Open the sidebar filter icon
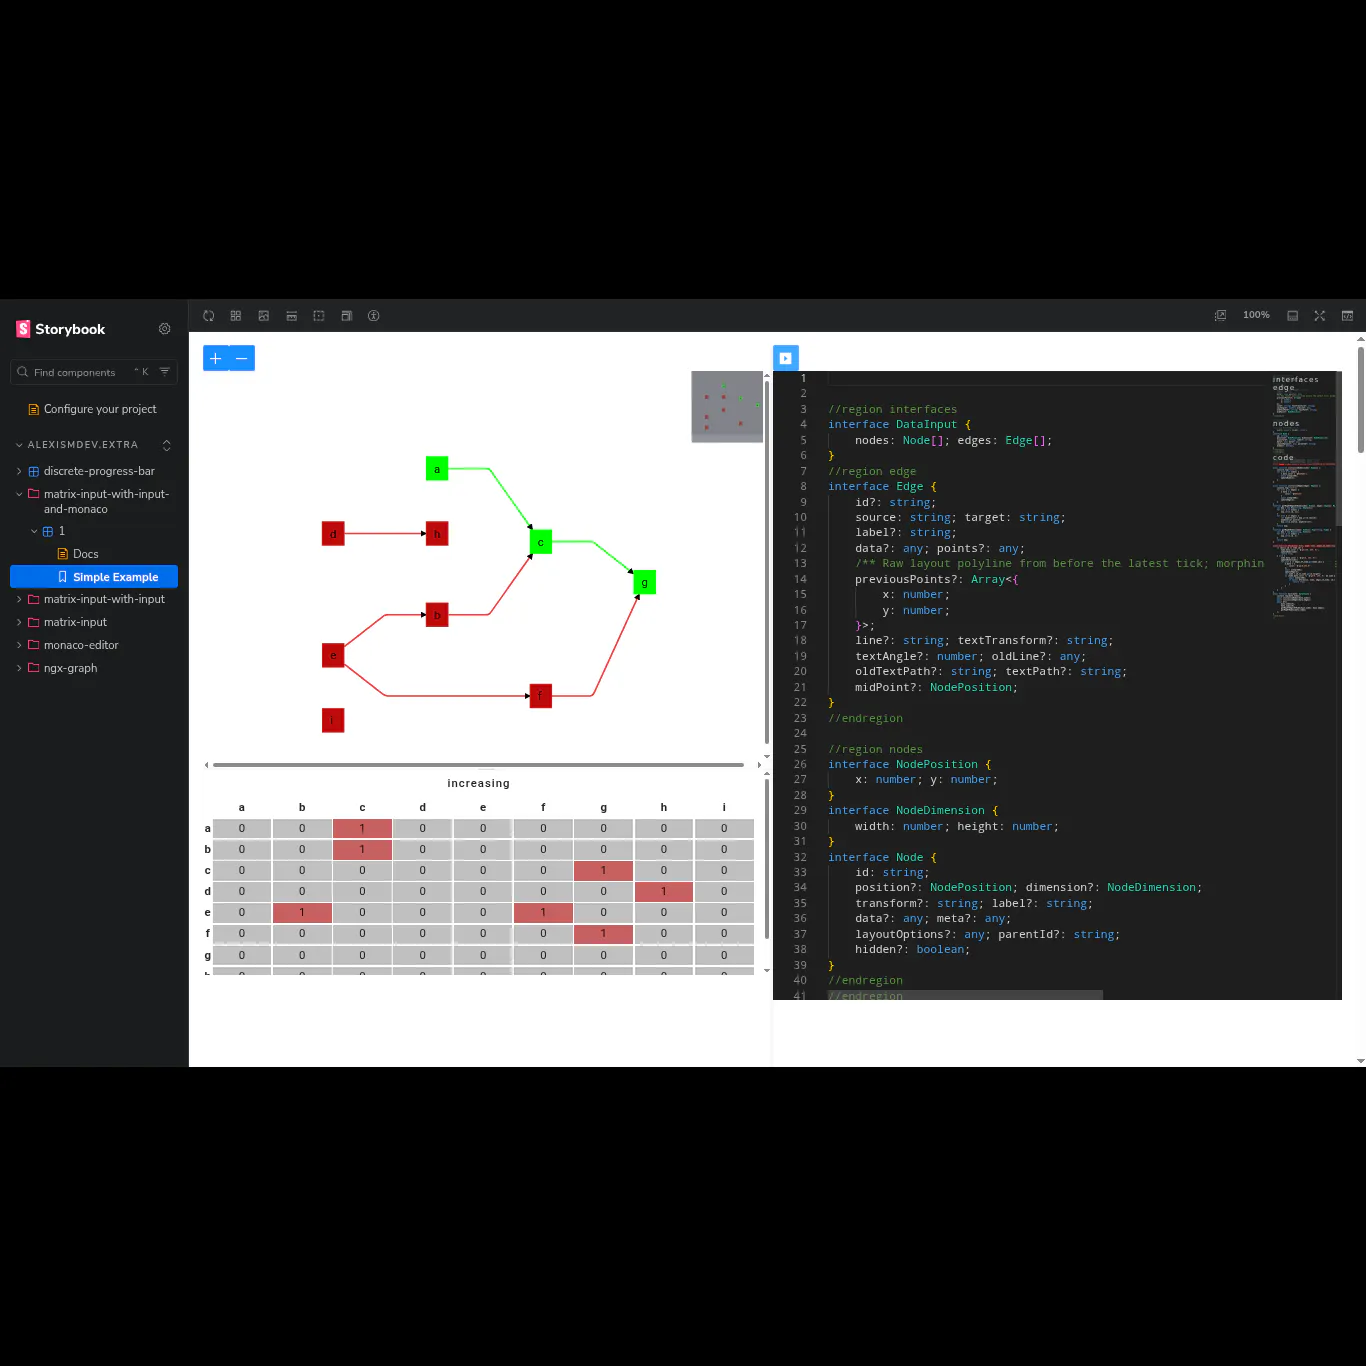The height and width of the screenshot is (1366, 1366). 165,372
